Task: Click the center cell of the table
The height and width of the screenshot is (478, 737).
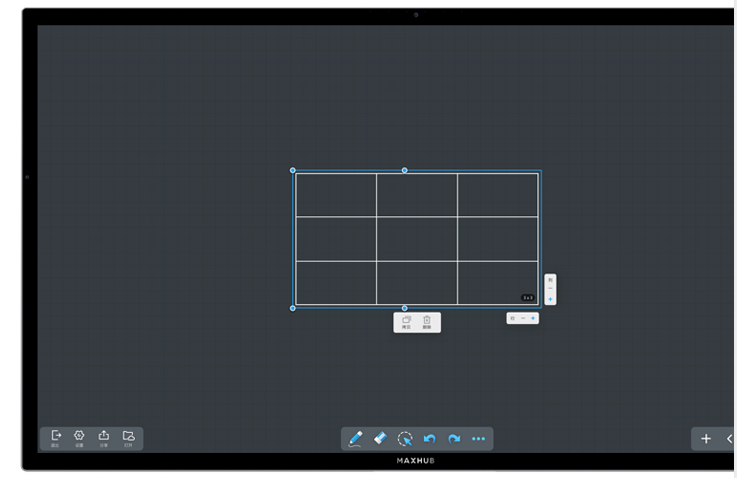Action: point(417,238)
